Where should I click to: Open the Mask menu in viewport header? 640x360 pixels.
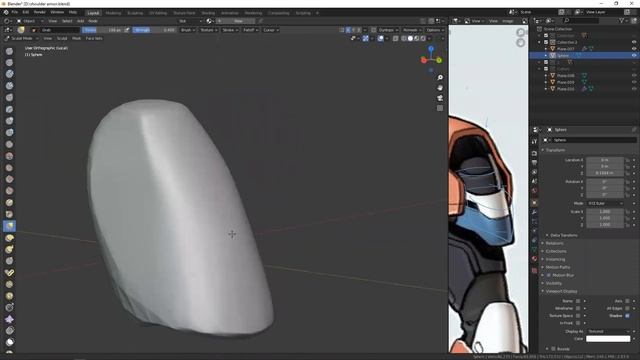76,38
